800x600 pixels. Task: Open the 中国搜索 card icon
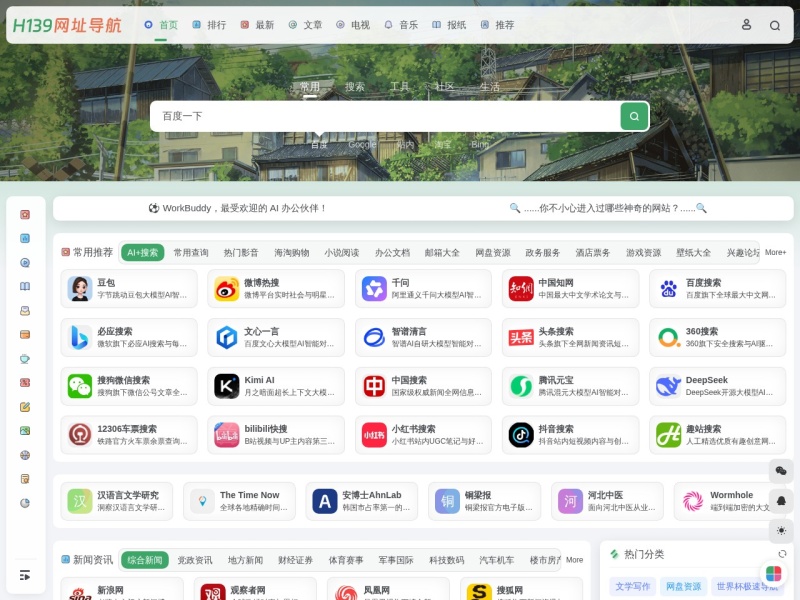click(374, 386)
